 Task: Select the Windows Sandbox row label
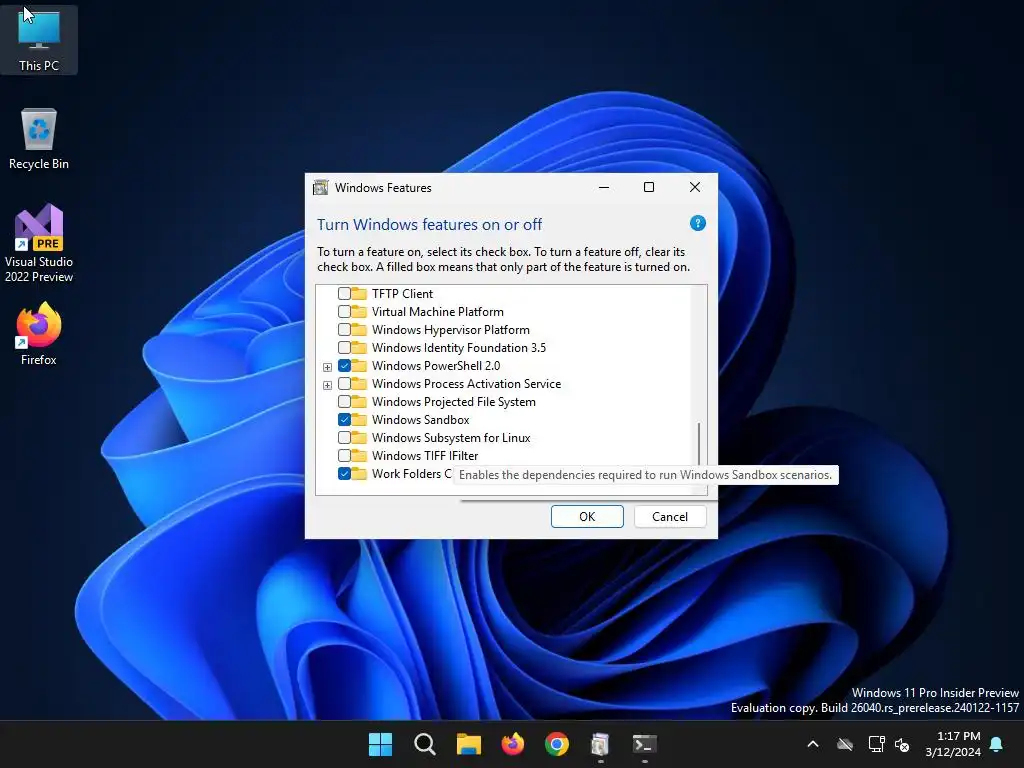tap(421, 420)
